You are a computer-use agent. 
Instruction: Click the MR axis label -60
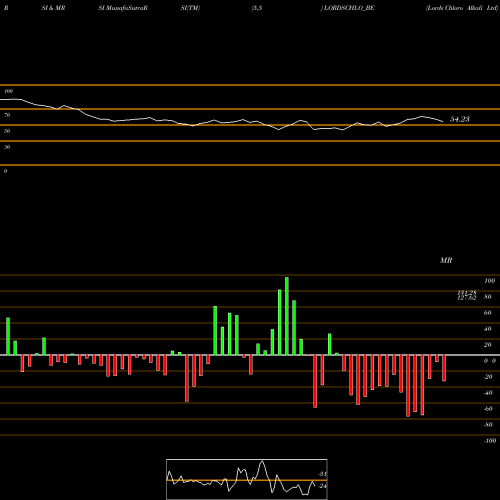coord(488,409)
